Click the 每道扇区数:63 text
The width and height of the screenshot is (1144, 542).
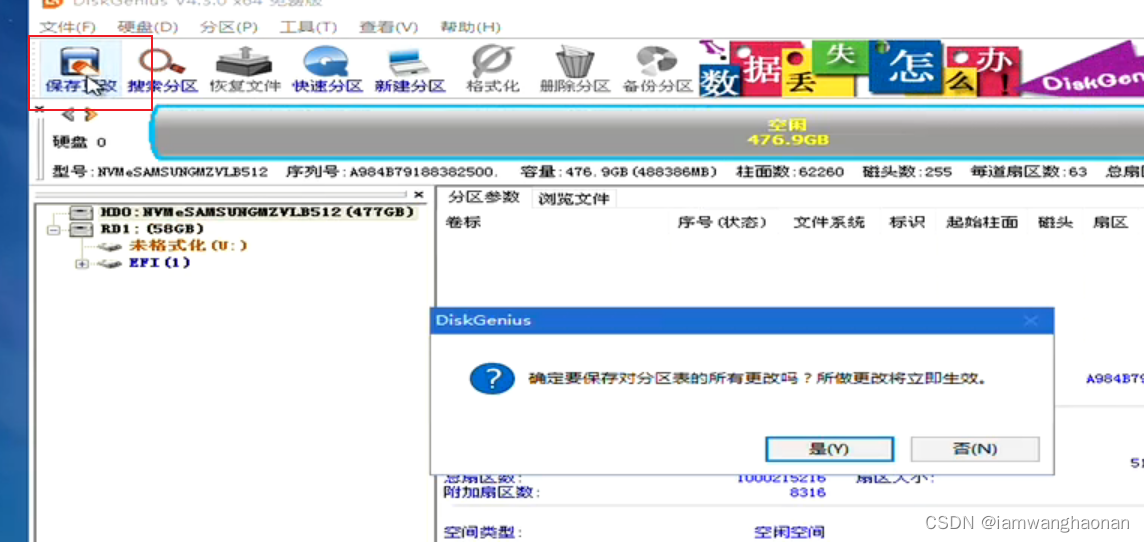pyautogui.click(x=1029, y=172)
